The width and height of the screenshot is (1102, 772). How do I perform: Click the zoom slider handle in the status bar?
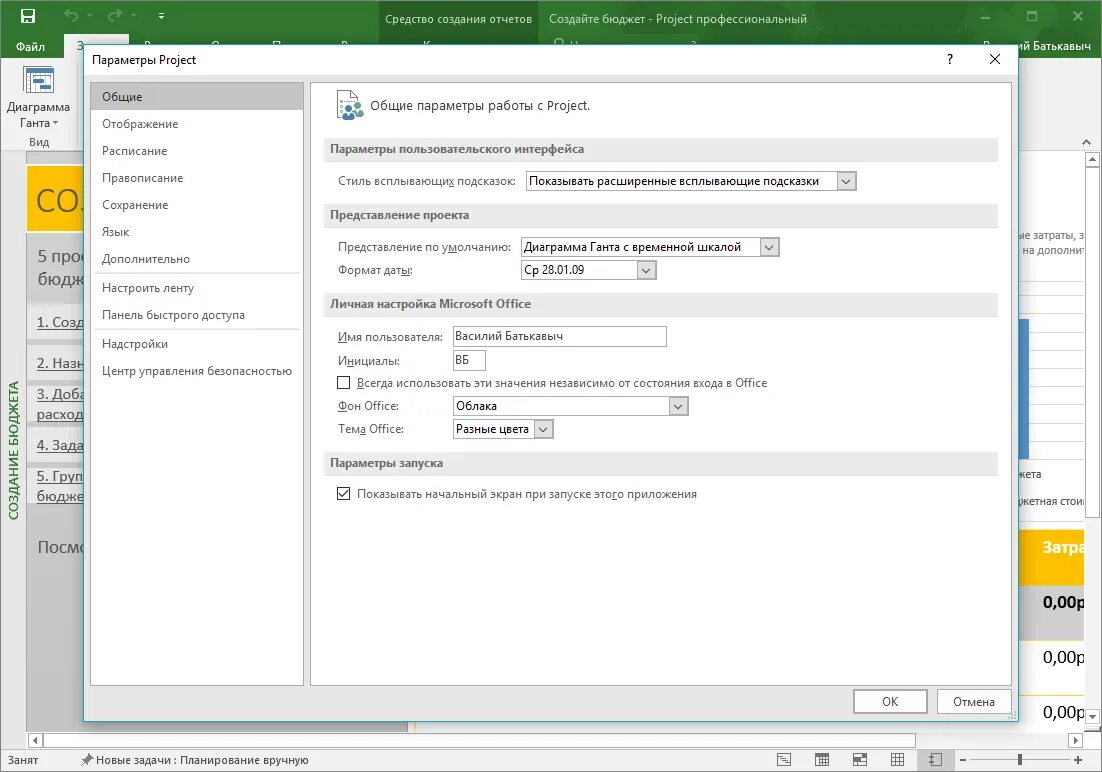[x=1020, y=759]
